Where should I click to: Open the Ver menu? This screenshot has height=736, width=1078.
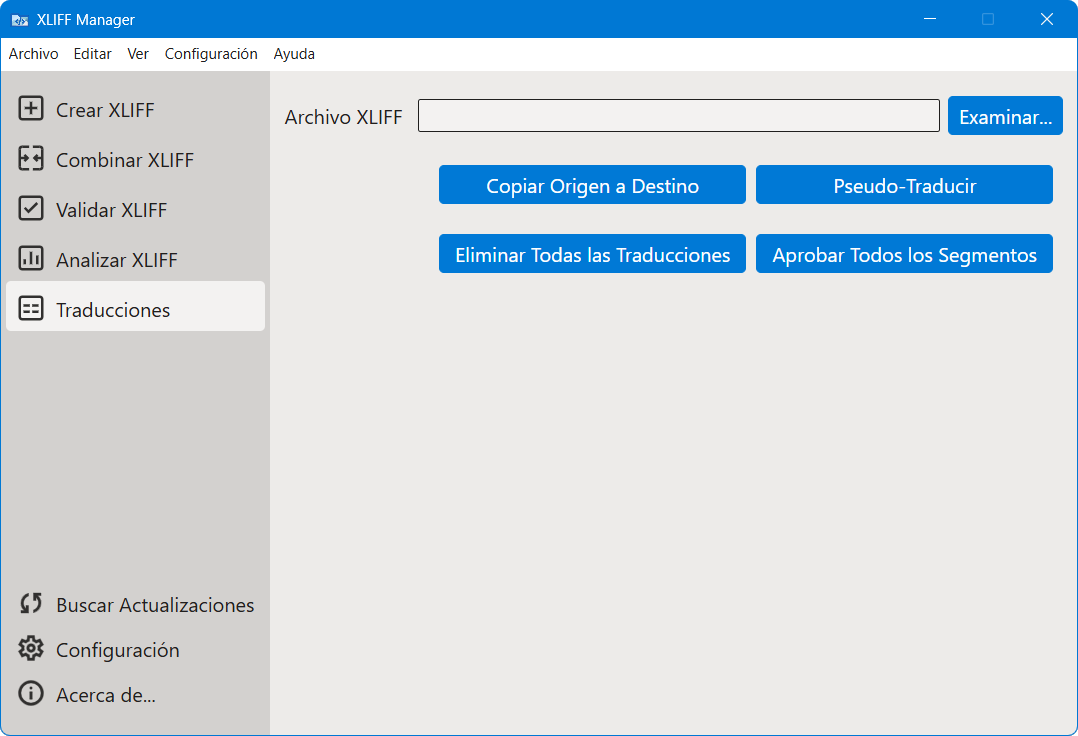point(138,54)
